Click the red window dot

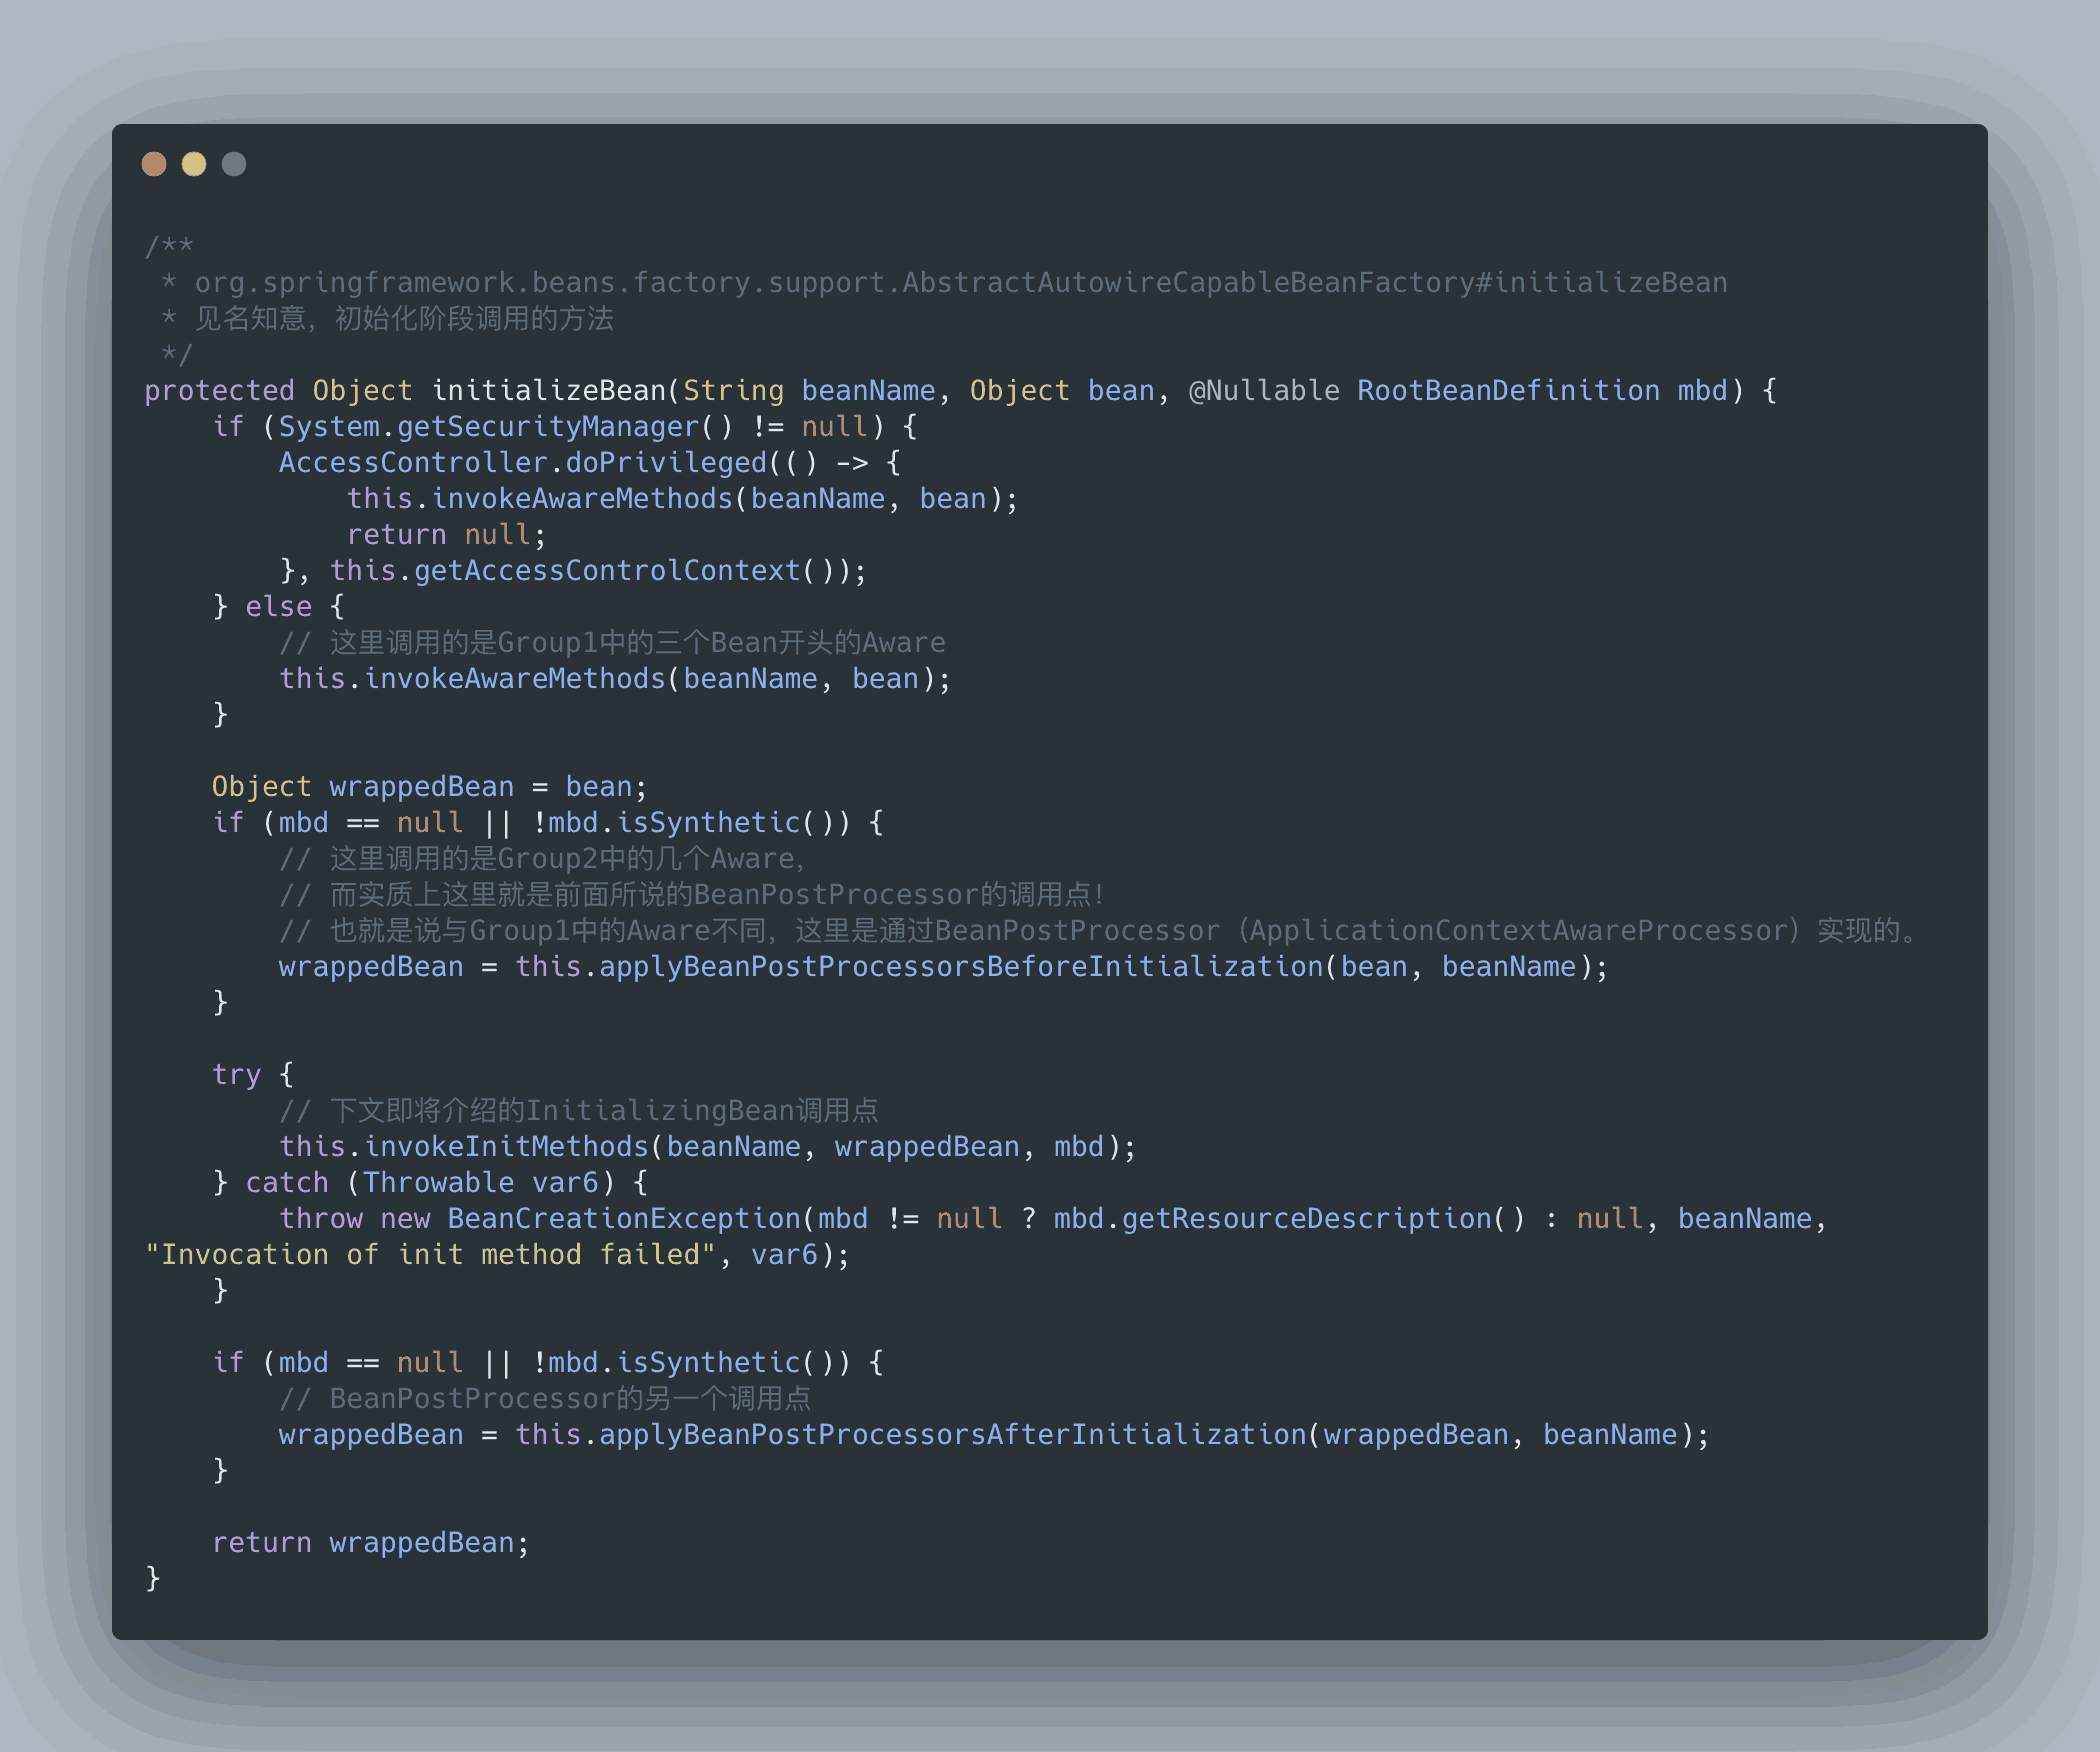pos(154,164)
